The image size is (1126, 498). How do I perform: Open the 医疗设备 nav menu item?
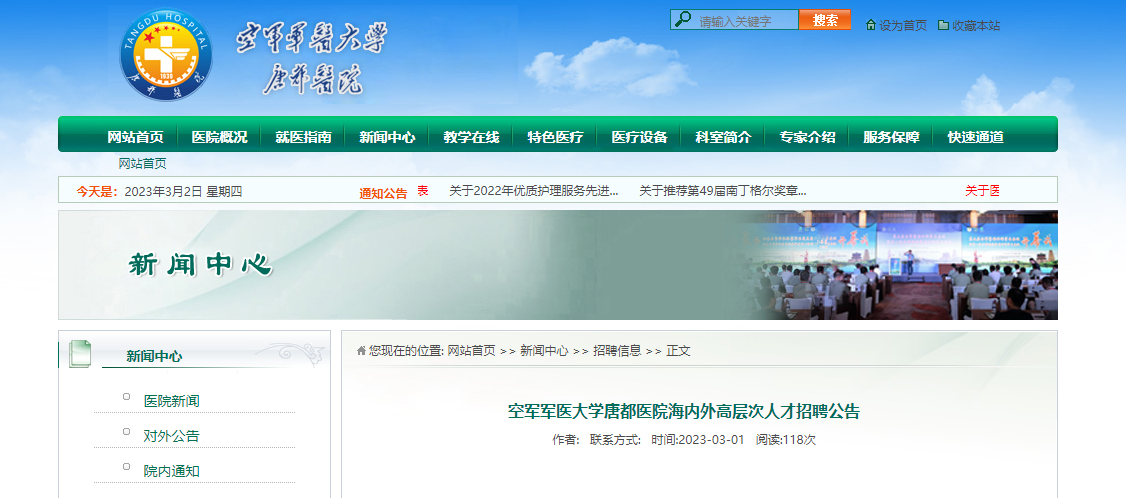(x=640, y=137)
